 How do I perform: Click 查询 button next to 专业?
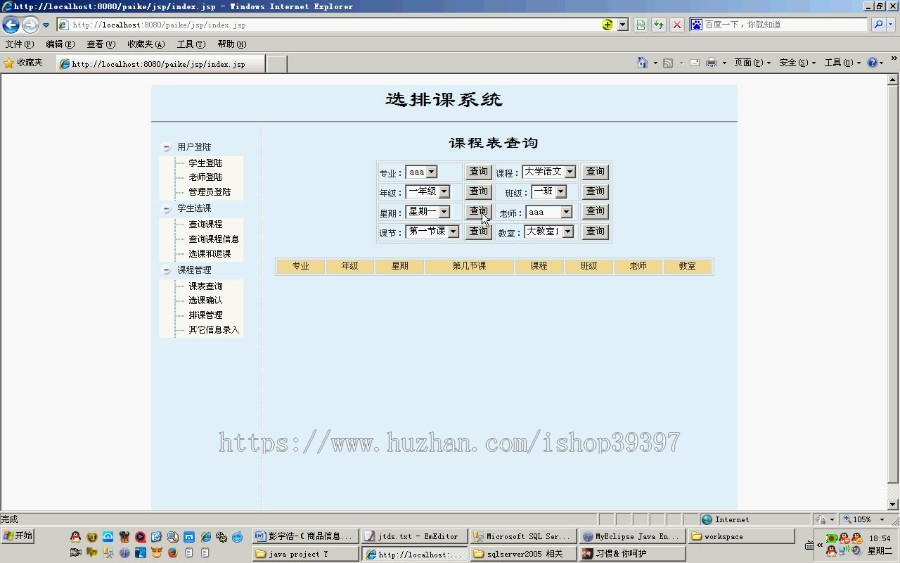[478, 171]
